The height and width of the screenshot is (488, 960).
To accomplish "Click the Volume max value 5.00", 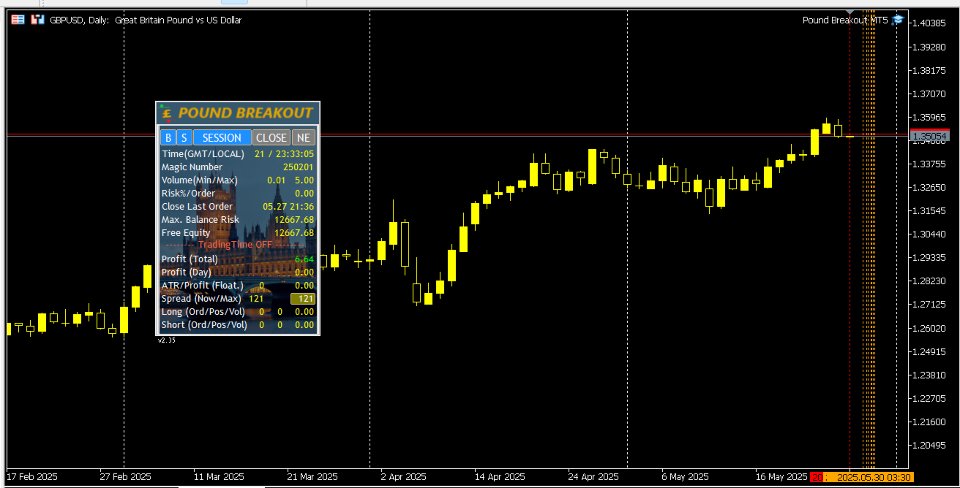I will point(304,181).
